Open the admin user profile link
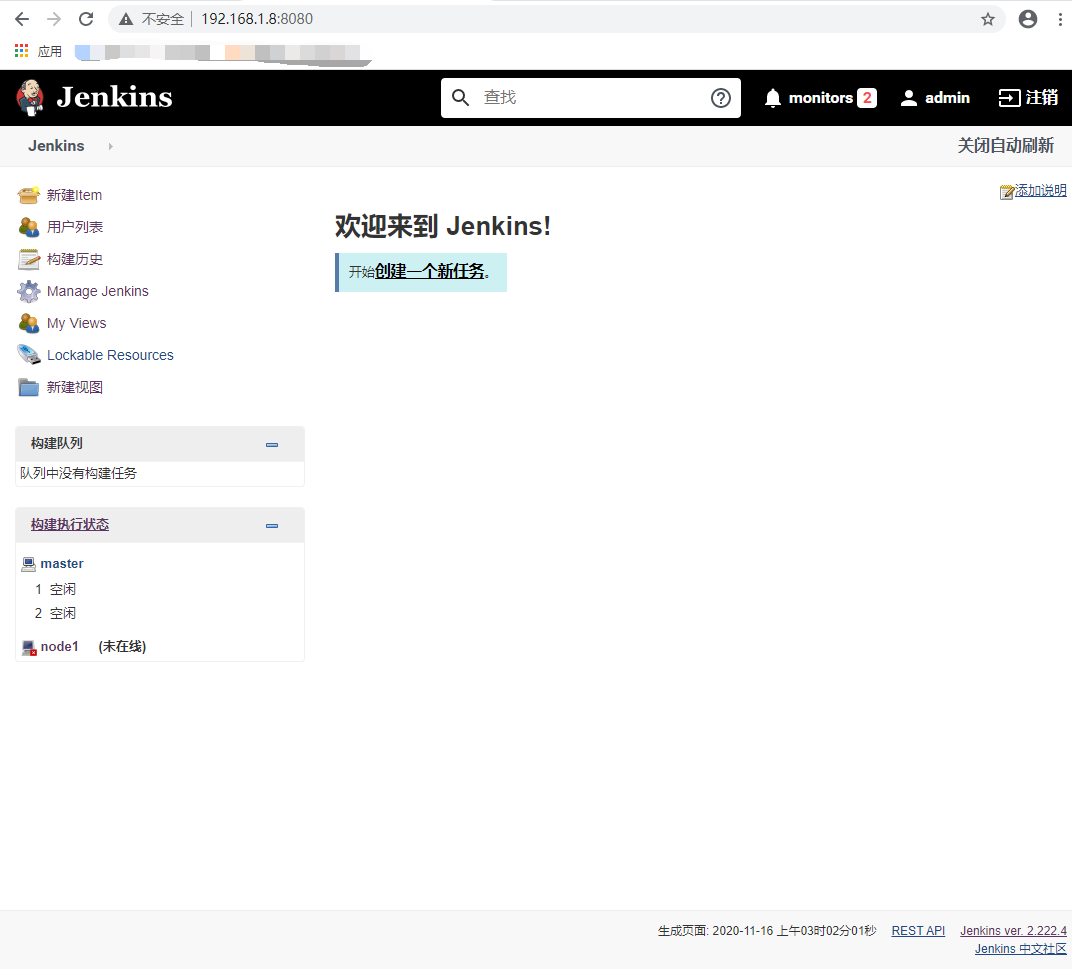 pos(947,98)
